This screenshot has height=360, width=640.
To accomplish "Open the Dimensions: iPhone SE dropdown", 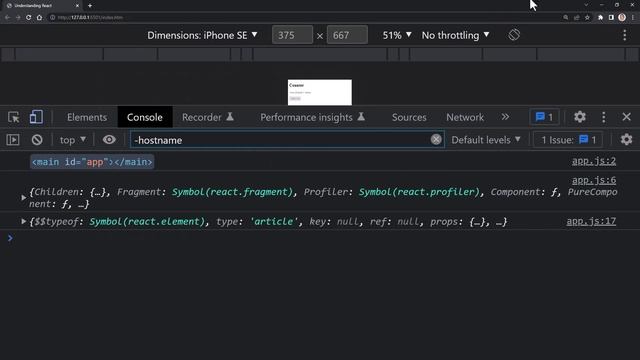I will (202, 36).
